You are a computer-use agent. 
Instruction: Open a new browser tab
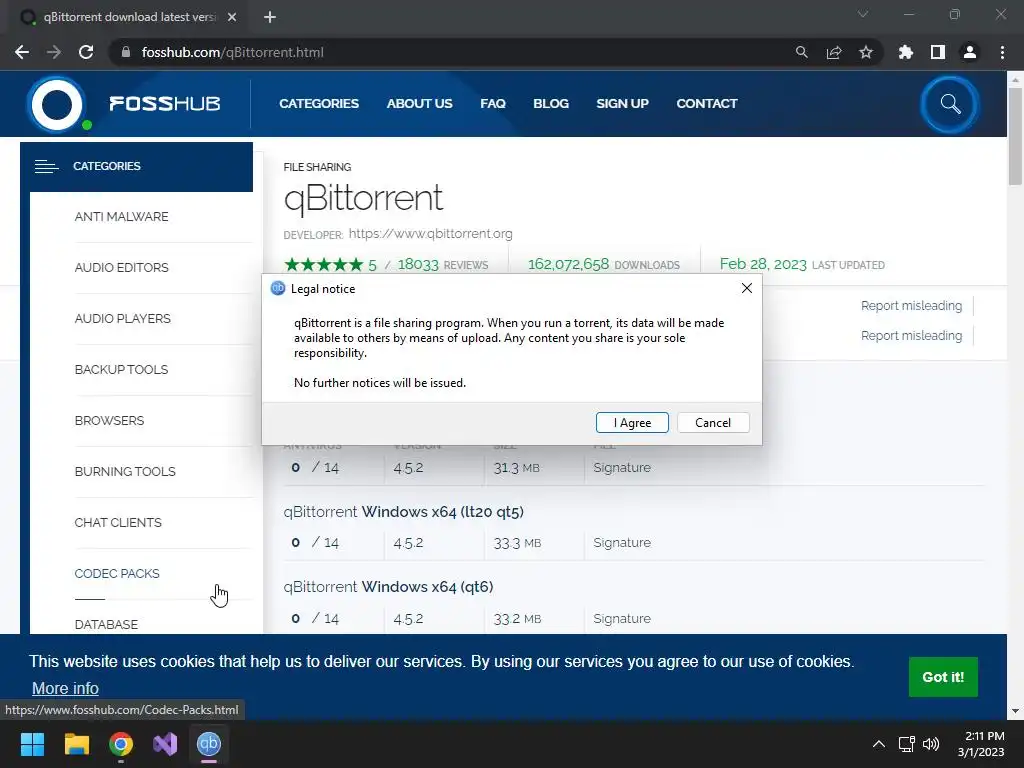pyautogui.click(x=270, y=17)
